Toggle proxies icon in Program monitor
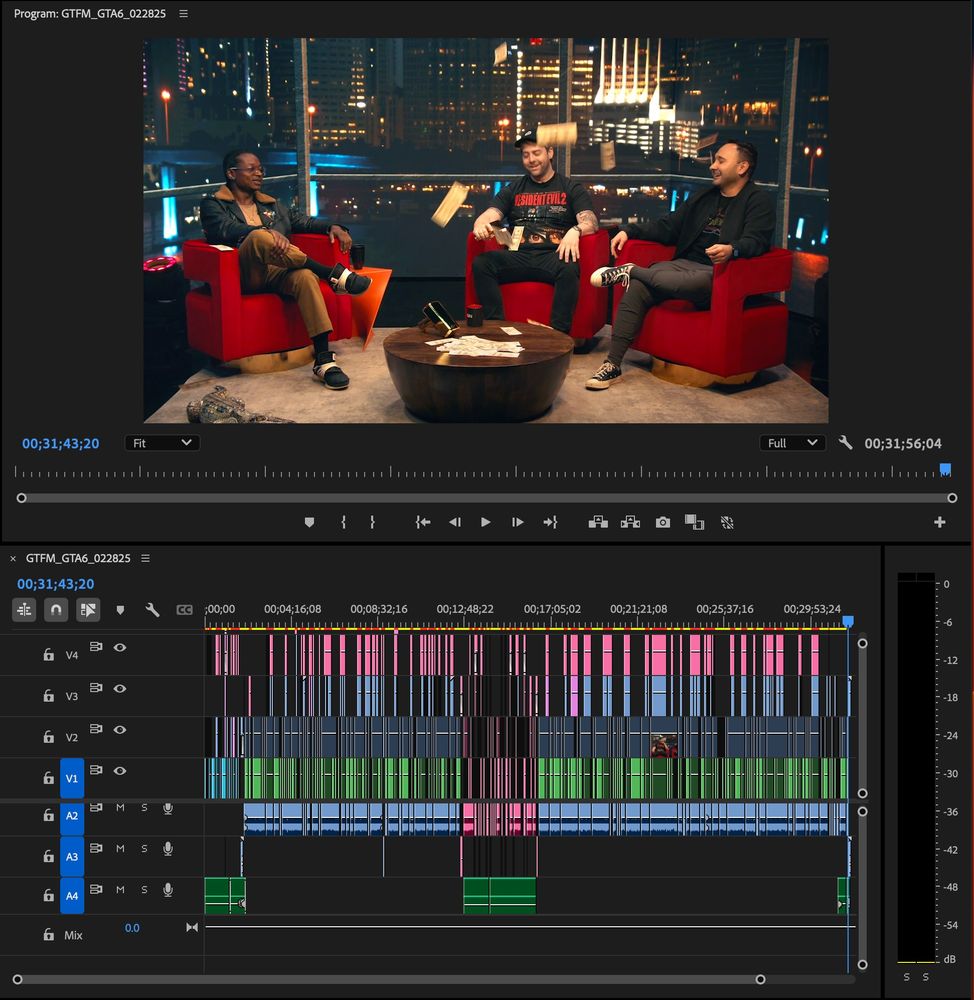Viewport: 974px width, 1000px height. point(727,522)
